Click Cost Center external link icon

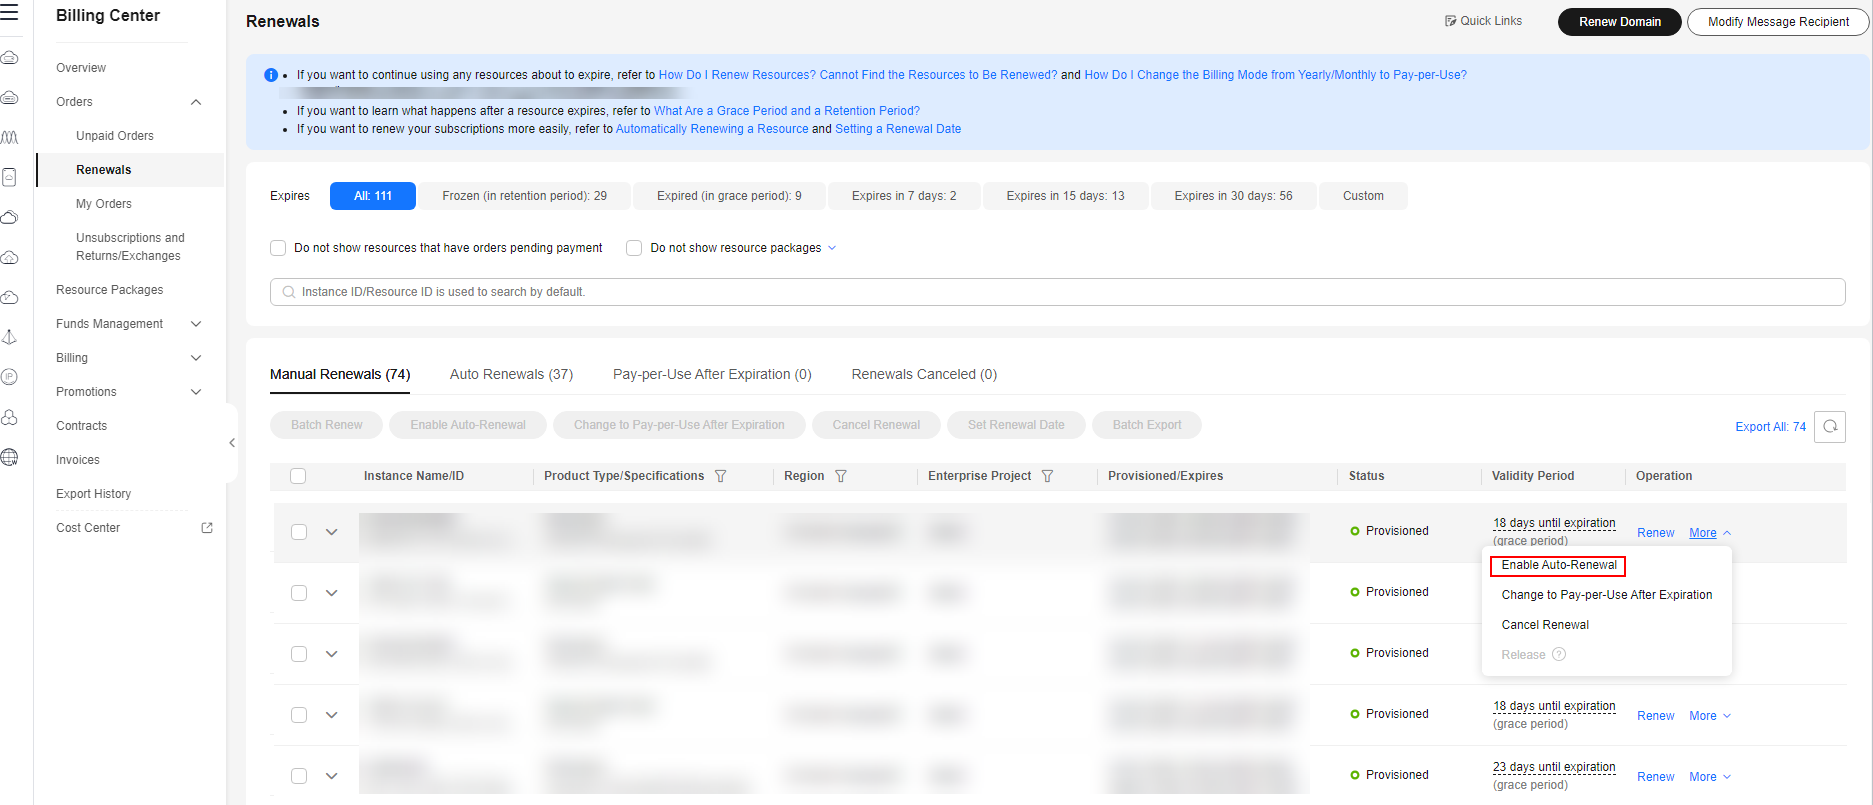(207, 528)
